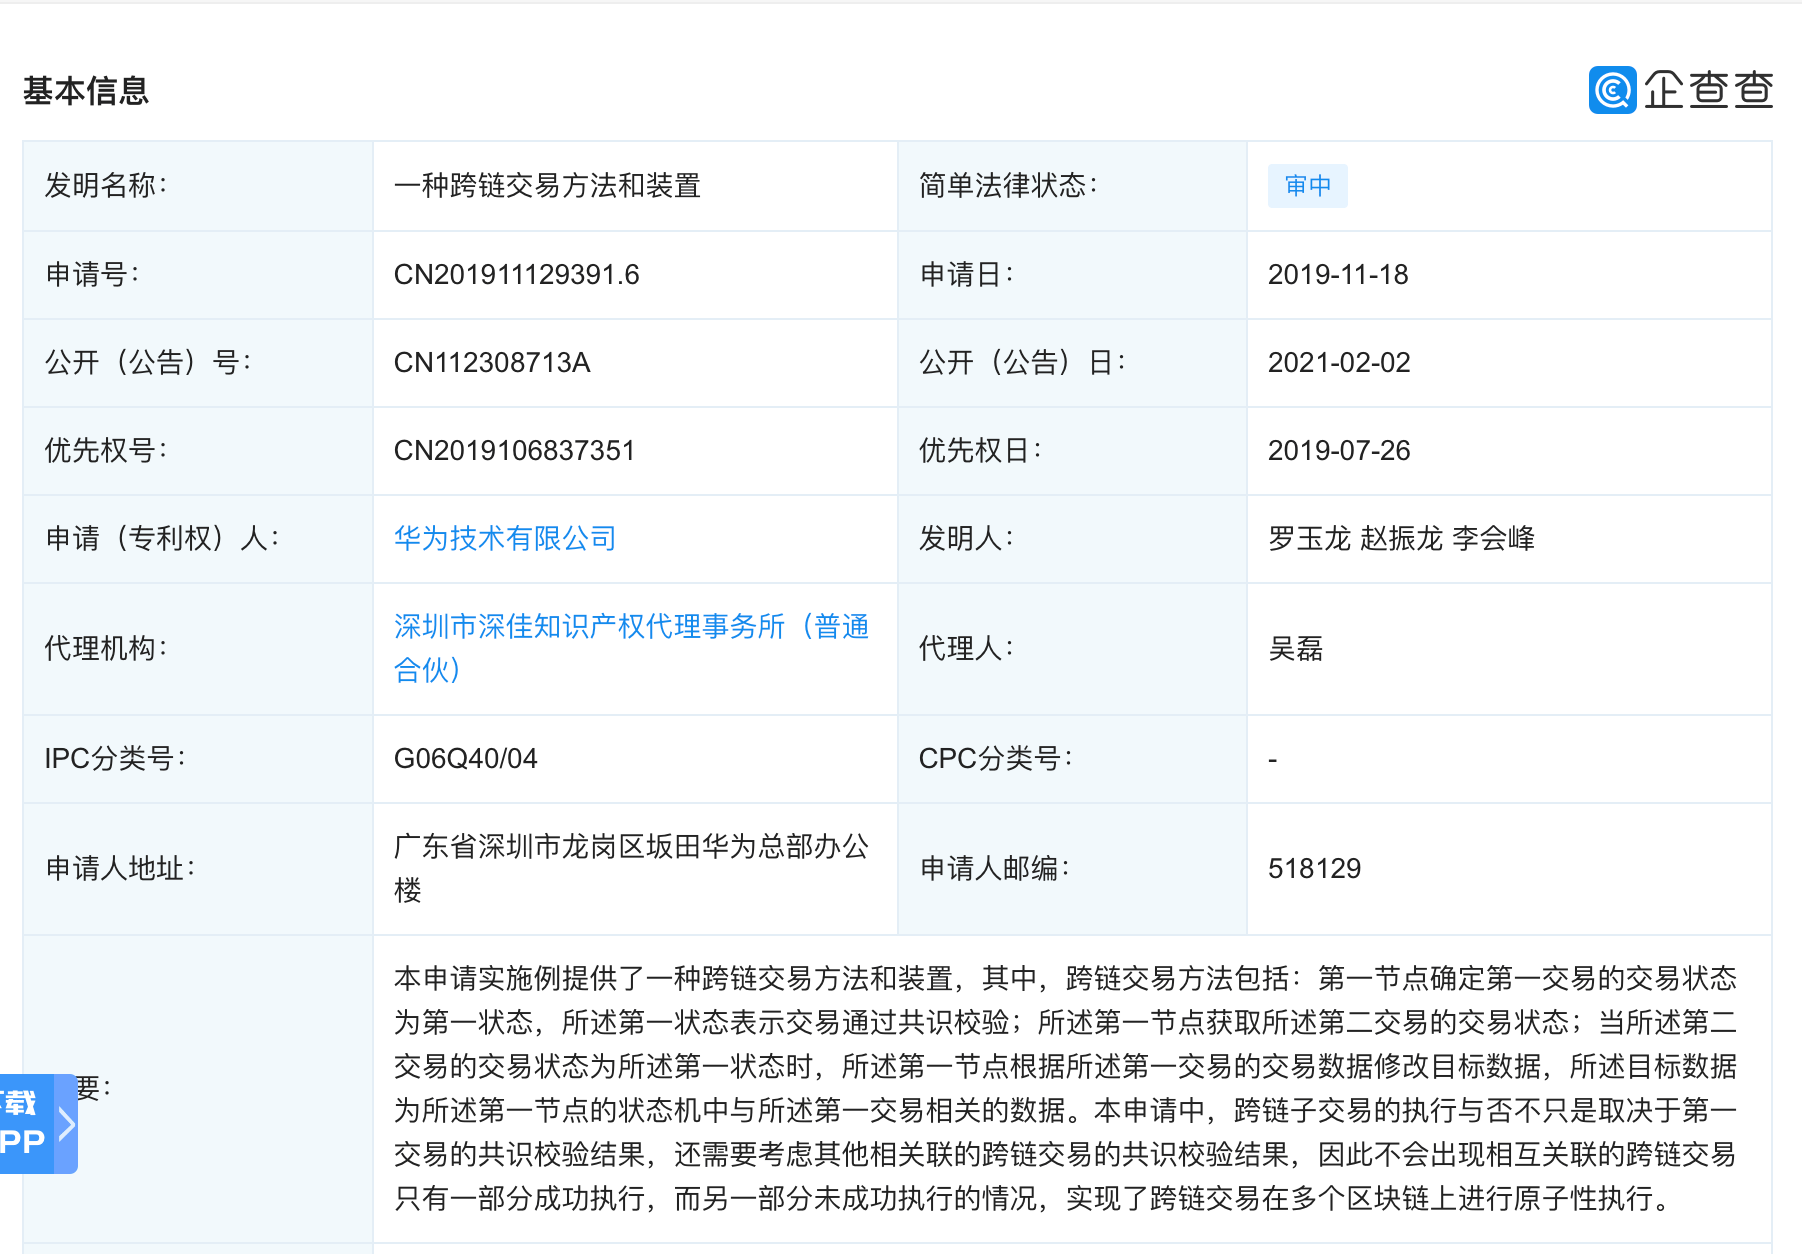This screenshot has width=1802, height=1254.
Task: Click the application date 2019-11-18
Action: (1338, 275)
